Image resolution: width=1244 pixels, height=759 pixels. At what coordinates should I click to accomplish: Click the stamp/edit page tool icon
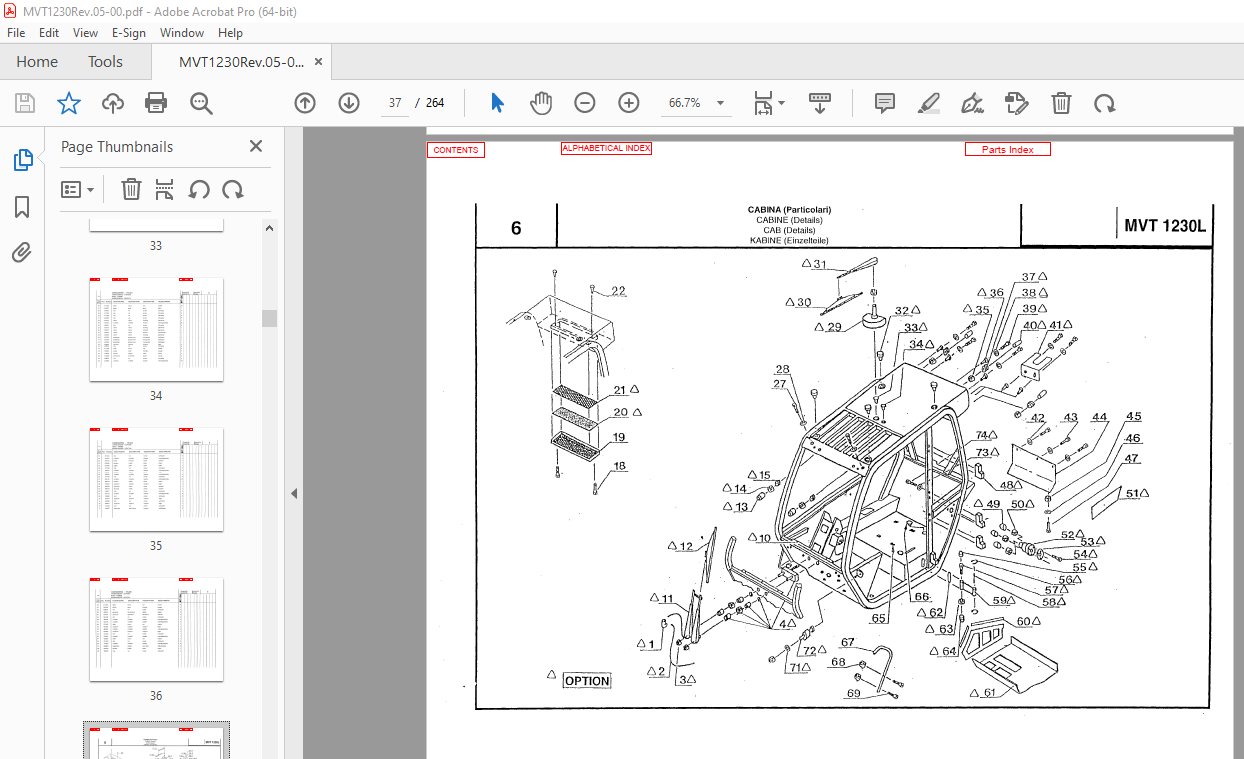click(x=1017, y=103)
